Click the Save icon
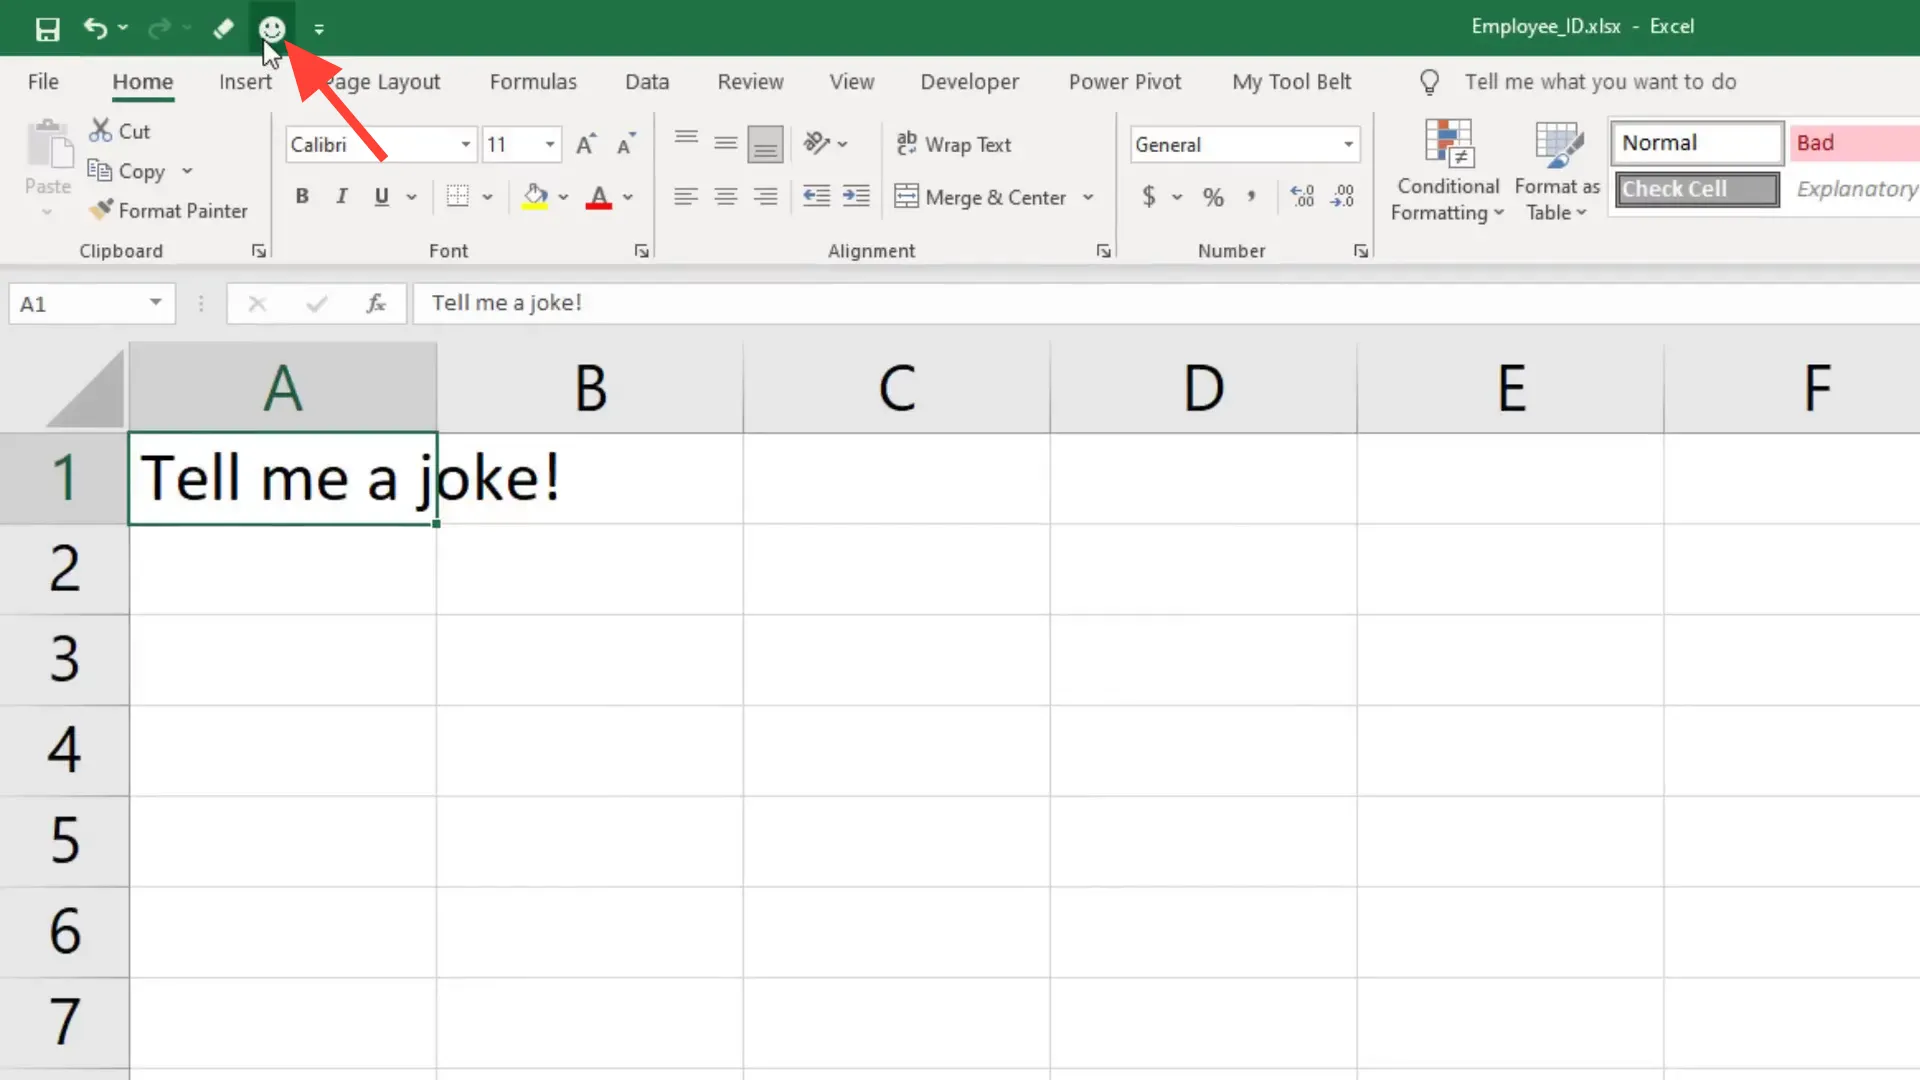1920x1080 pixels. 47,28
